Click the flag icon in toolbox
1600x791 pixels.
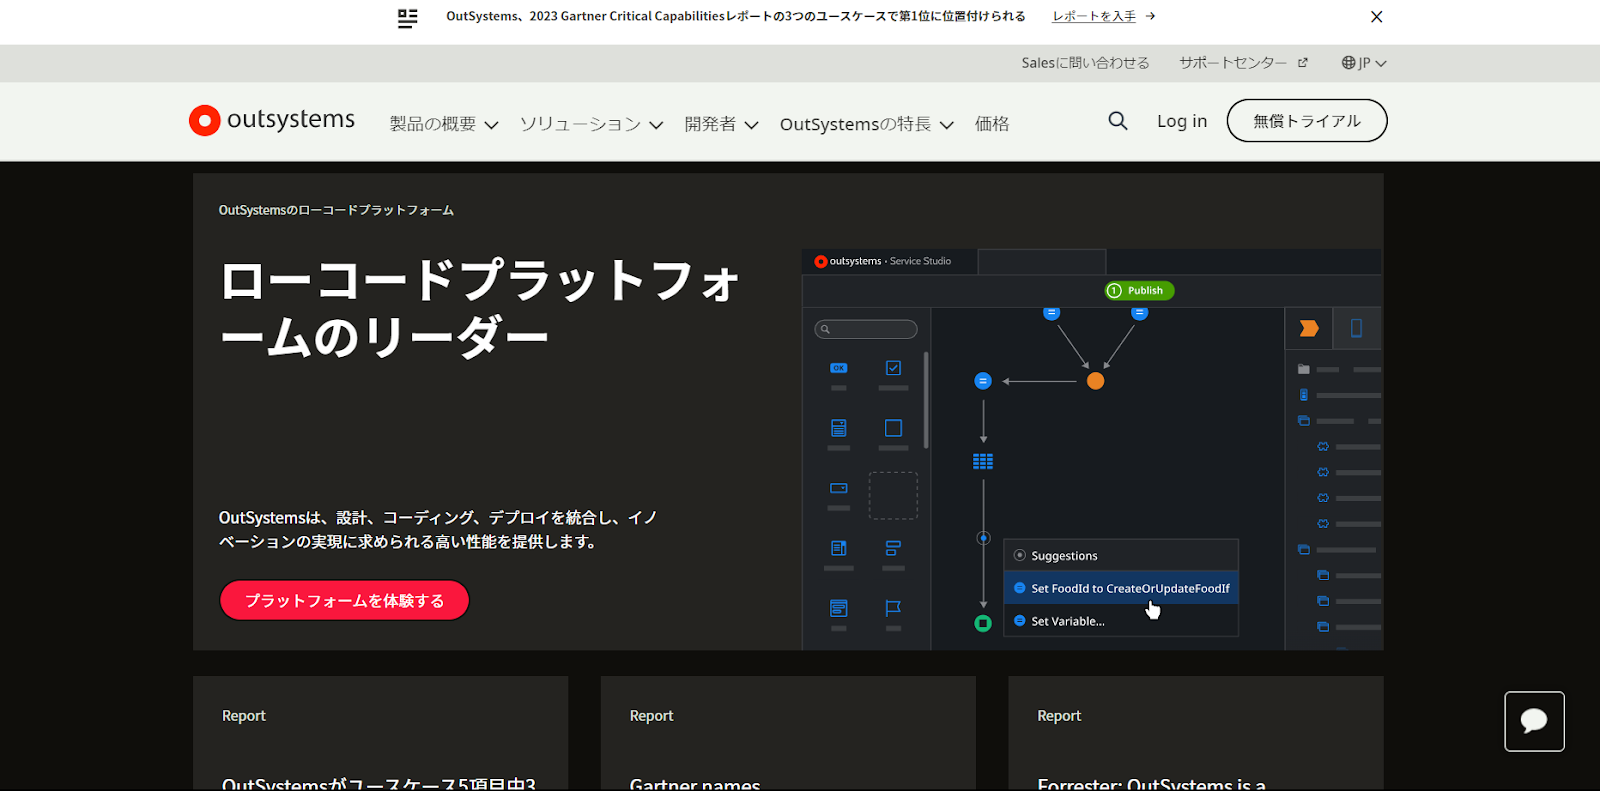(893, 608)
